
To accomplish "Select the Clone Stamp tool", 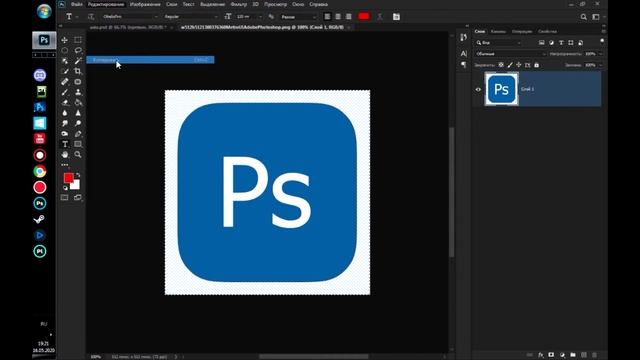I will 78,92.
